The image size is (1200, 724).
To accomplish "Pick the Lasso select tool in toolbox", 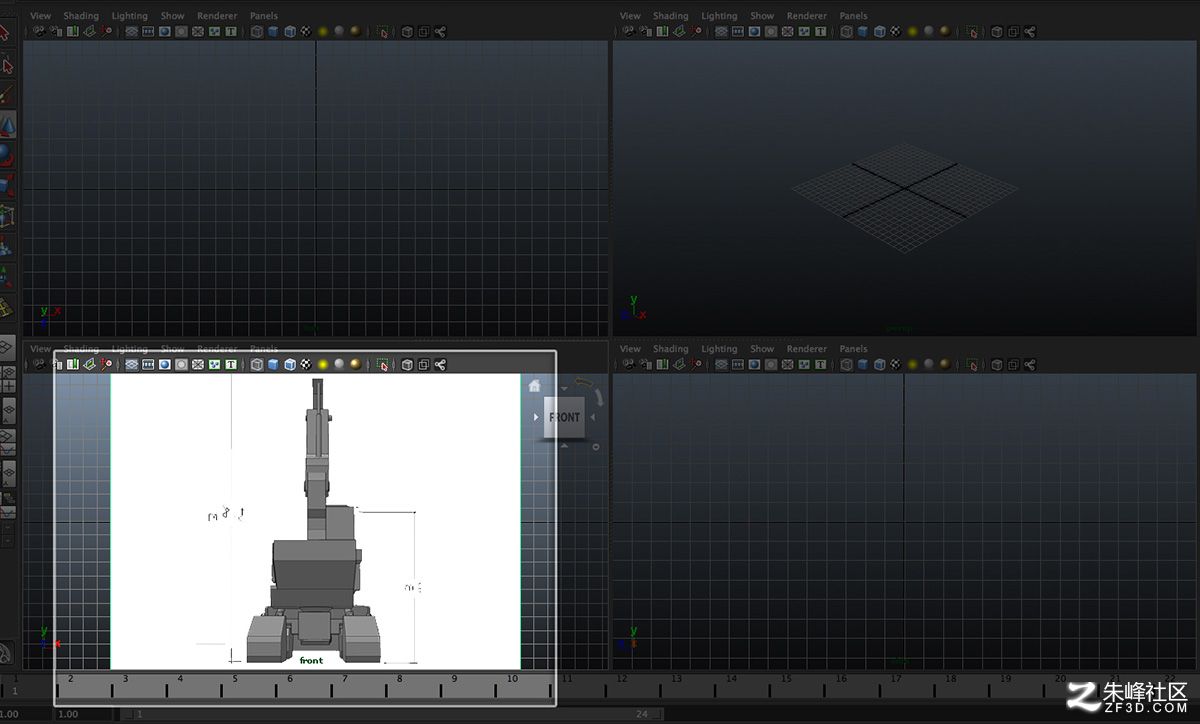I will click(7, 65).
